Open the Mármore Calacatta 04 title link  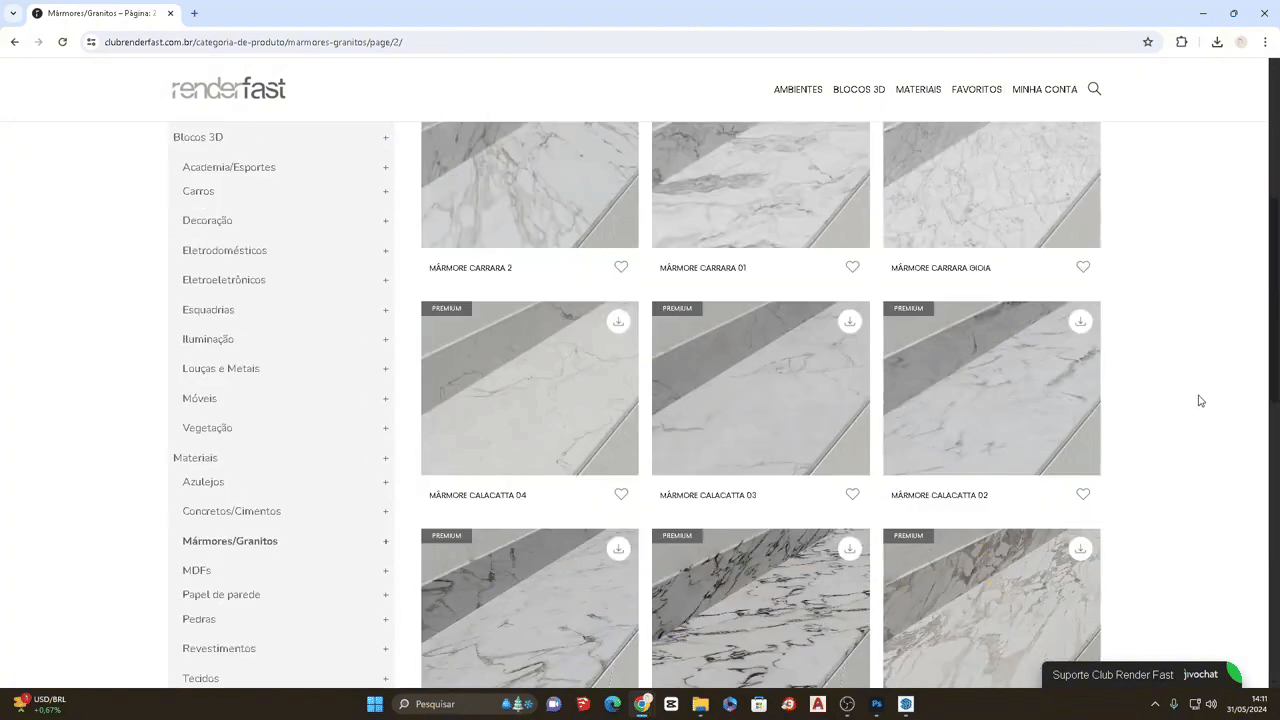(477, 495)
